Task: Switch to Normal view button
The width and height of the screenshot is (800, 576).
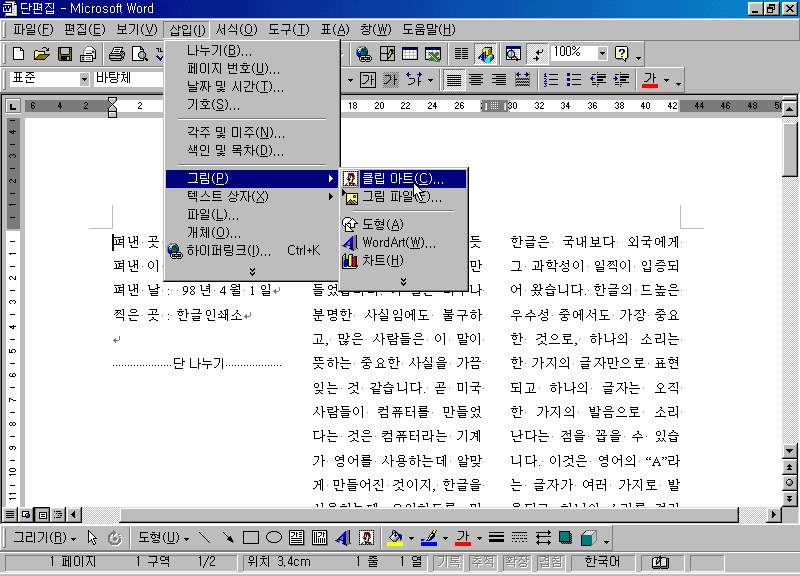Action: click(x=10, y=514)
